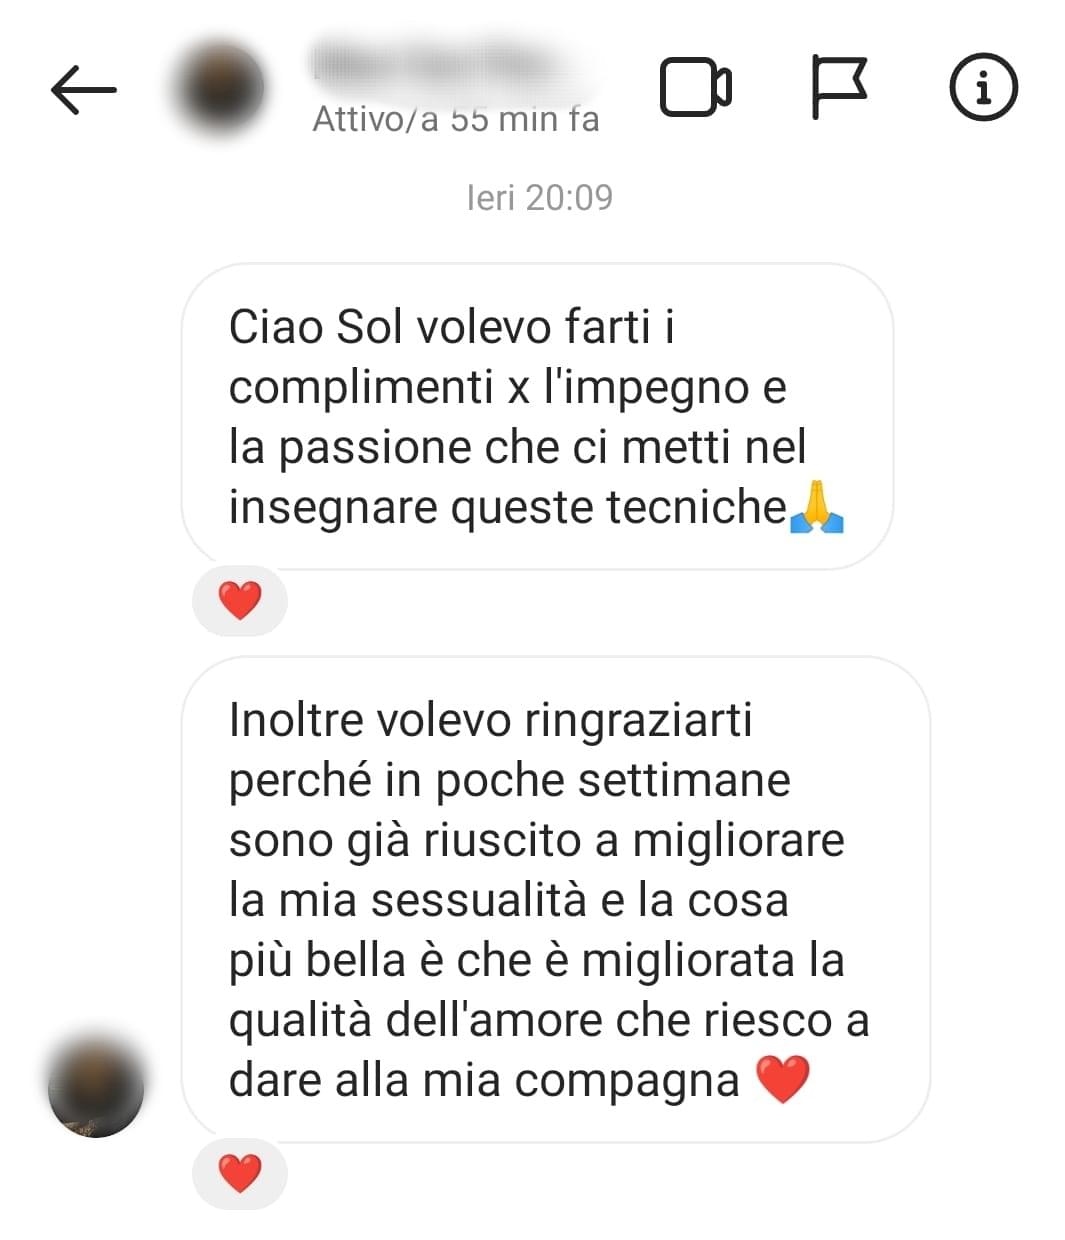Go back with the left arrow icon
Screen dimensions: 1065x1240
coord(84,90)
